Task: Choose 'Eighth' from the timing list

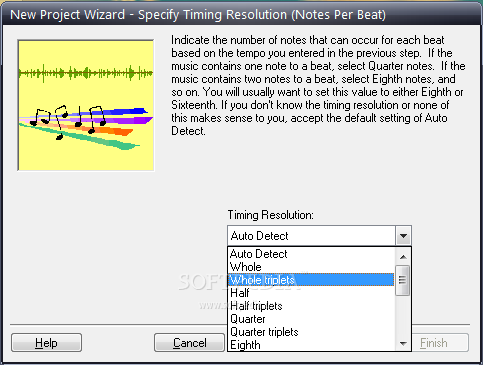Action: tap(311, 344)
